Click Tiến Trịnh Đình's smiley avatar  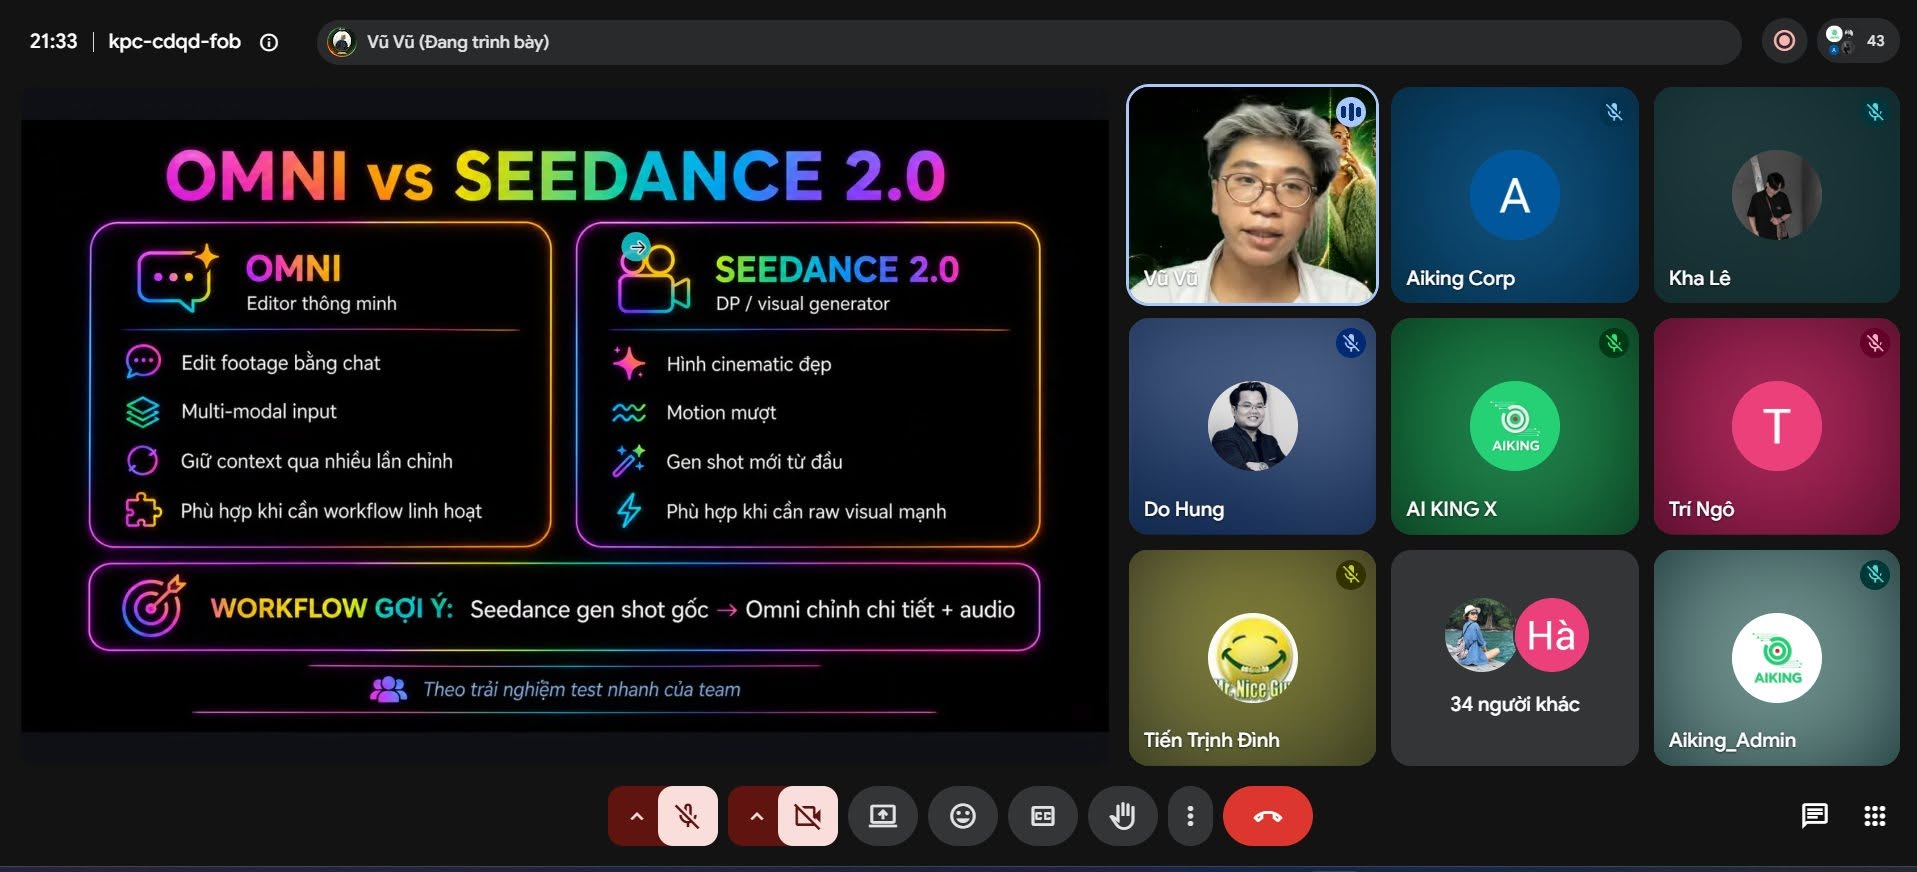click(1252, 658)
